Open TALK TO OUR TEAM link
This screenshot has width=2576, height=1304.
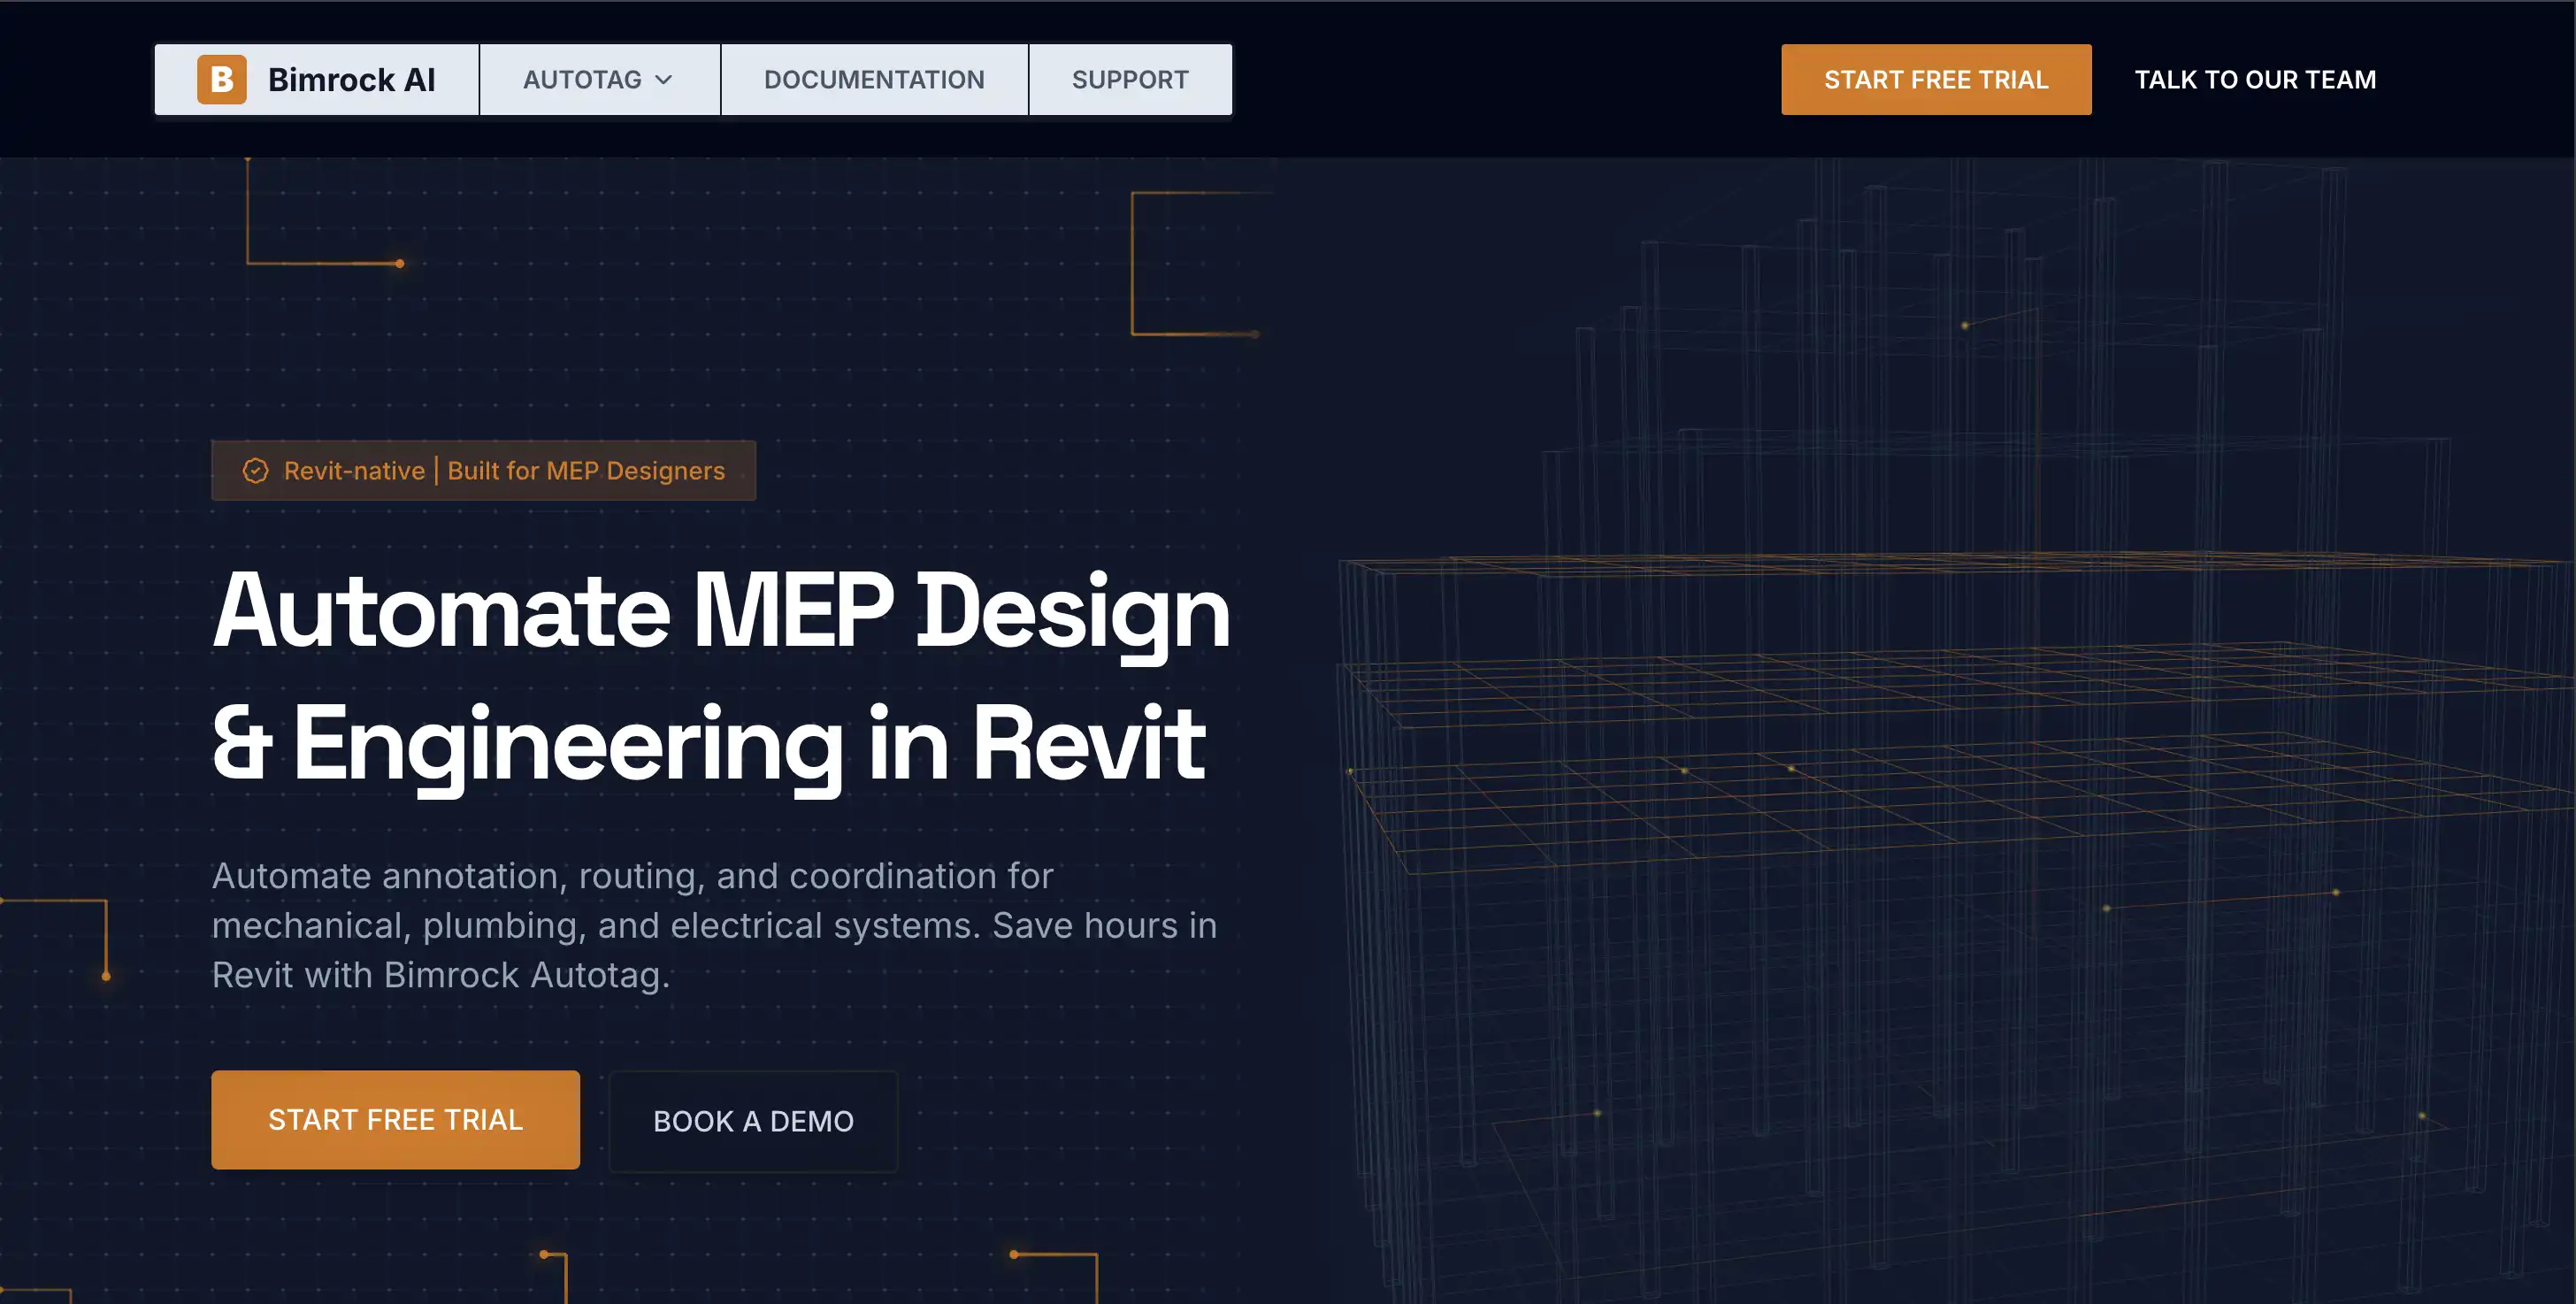coord(2254,79)
